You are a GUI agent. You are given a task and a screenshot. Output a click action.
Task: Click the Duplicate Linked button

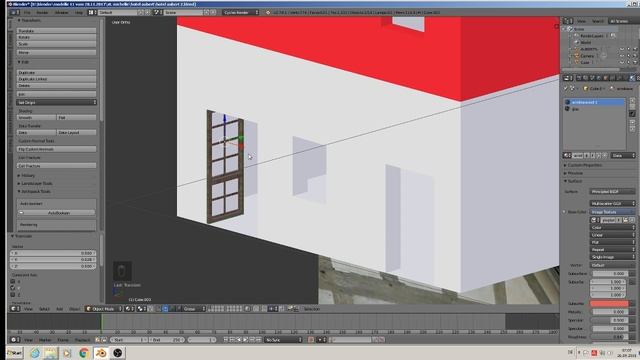pyautogui.click(x=56, y=79)
